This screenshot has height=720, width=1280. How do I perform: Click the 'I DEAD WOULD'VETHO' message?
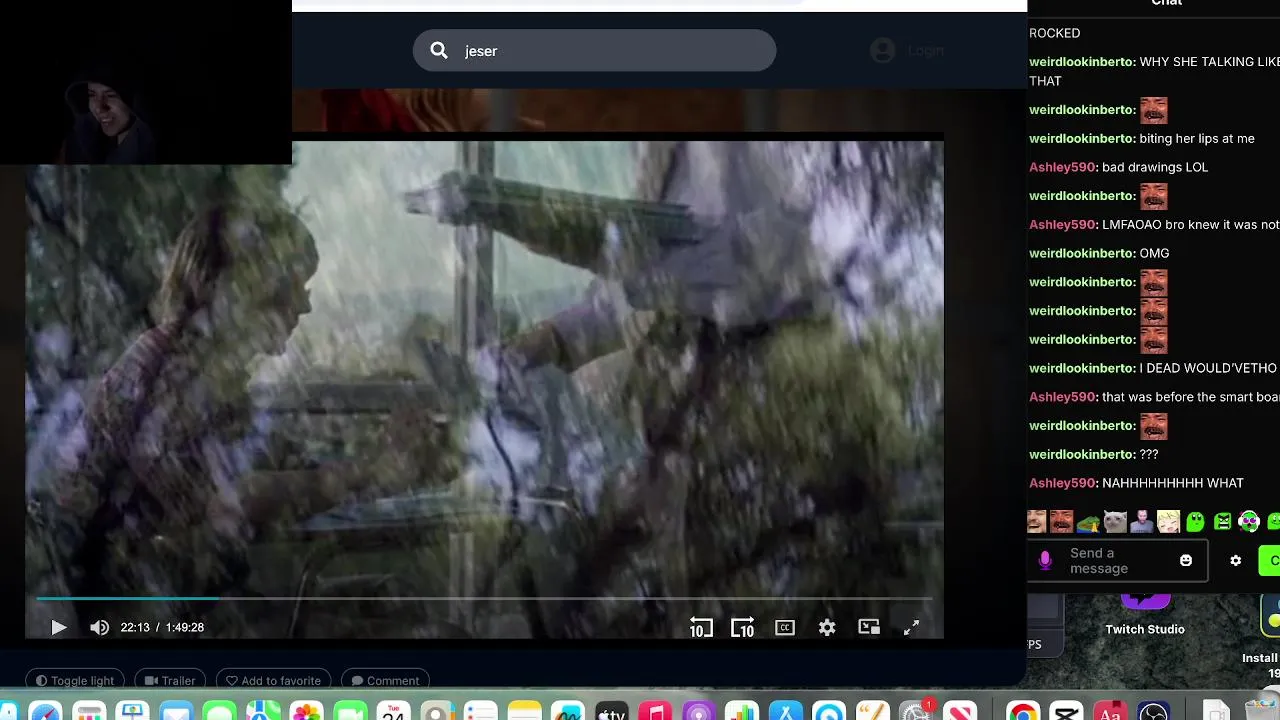point(1208,368)
